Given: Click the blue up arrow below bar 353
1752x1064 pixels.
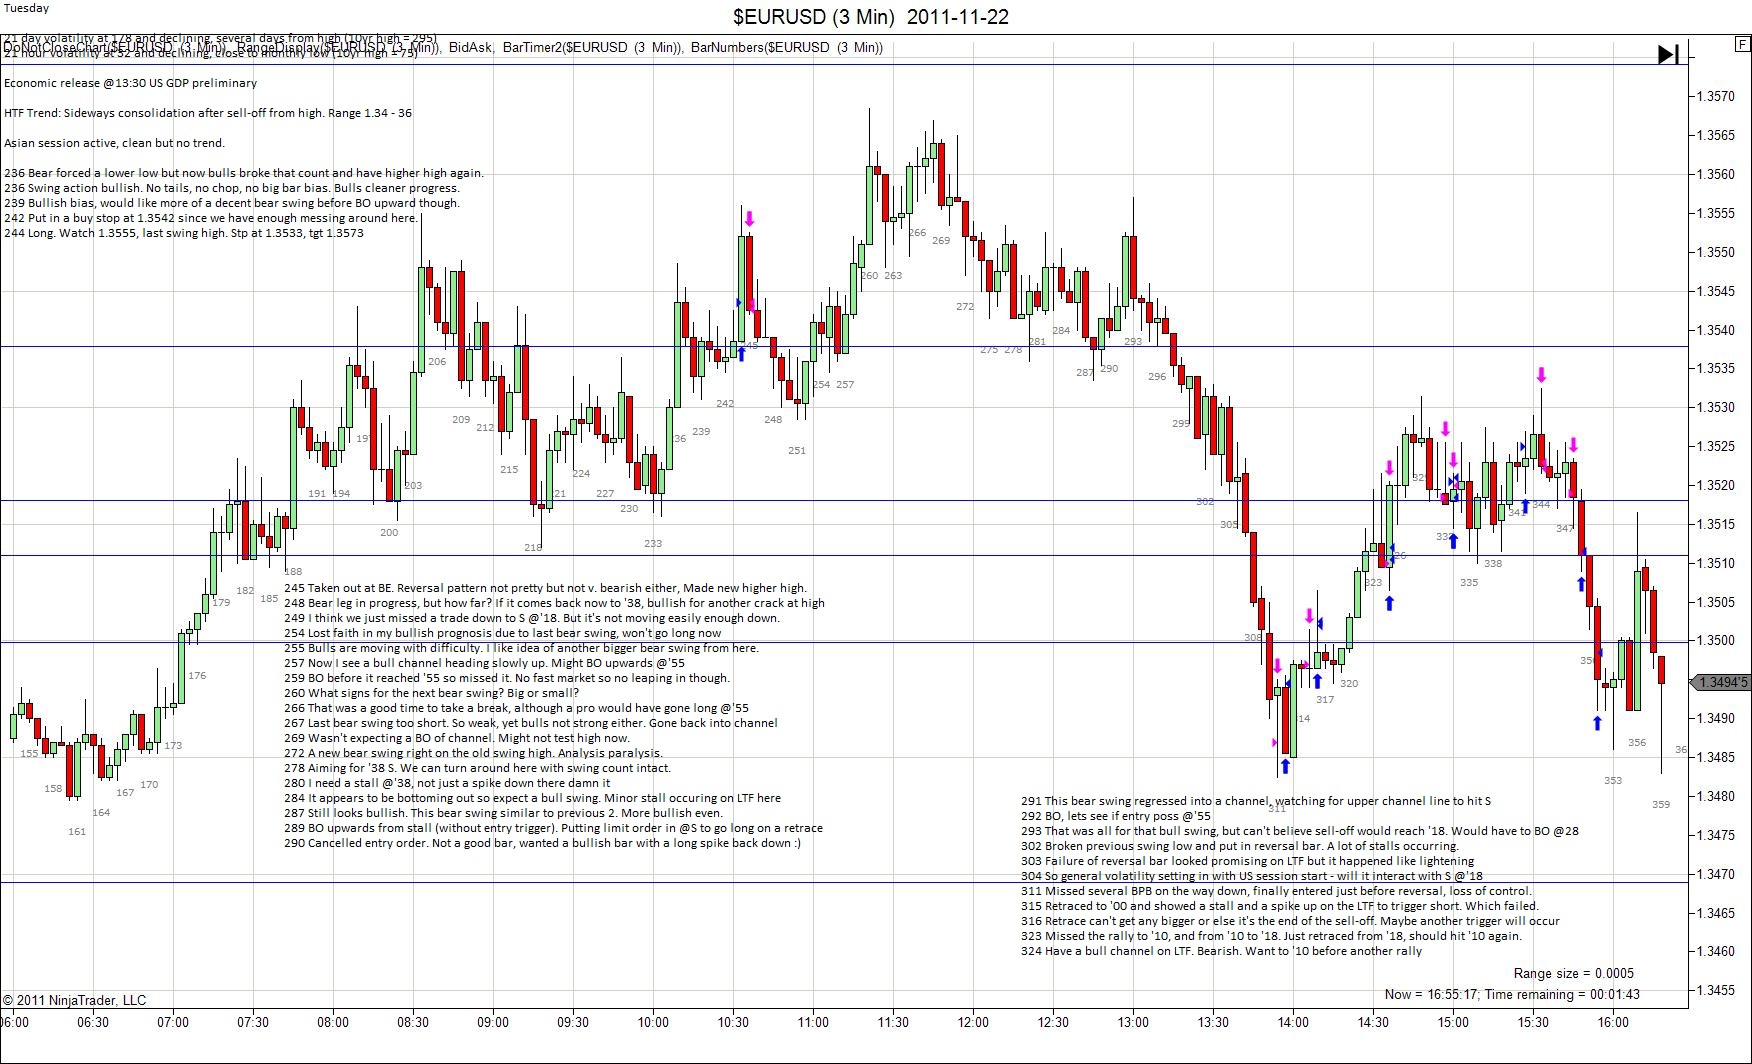Looking at the screenshot, I should pyautogui.click(x=1597, y=723).
